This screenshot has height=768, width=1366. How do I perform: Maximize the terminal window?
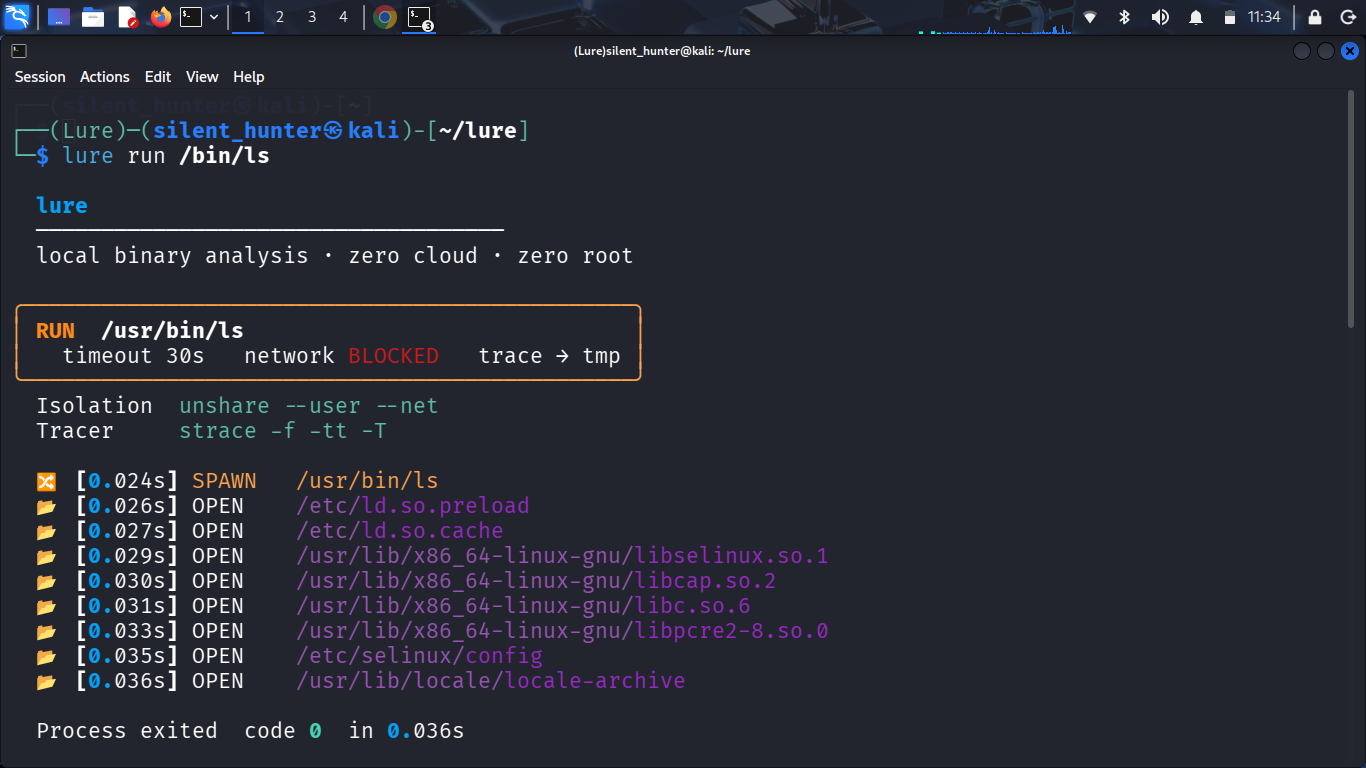[1326, 51]
